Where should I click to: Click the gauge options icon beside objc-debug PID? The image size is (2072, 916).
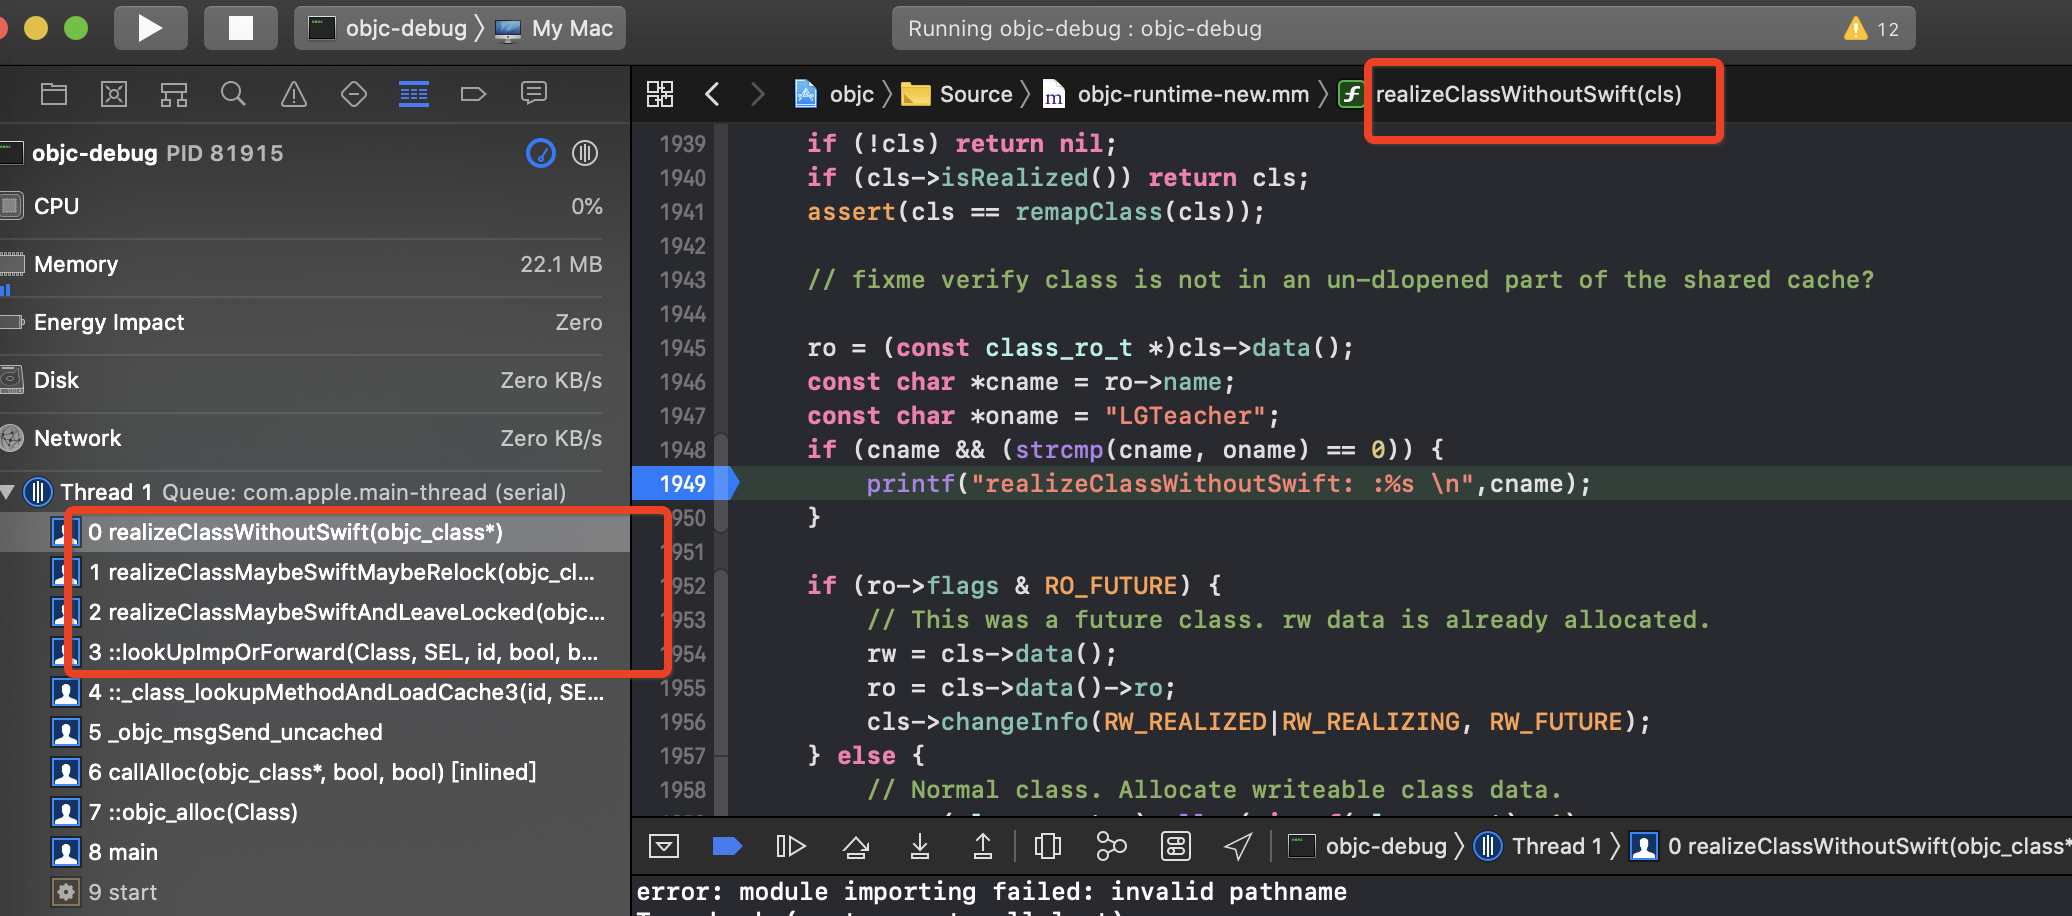[541, 153]
